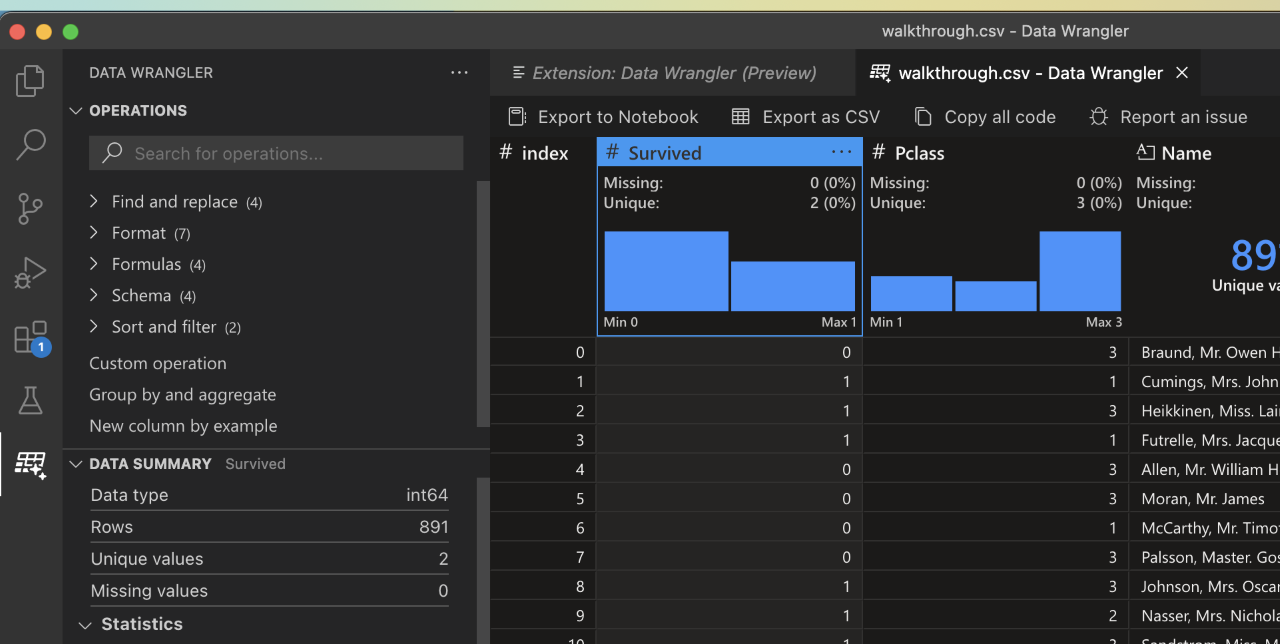Image resolution: width=1280 pixels, height=644 pixels.
Task: Open the Search view icon
Action: tap(29, 144)
